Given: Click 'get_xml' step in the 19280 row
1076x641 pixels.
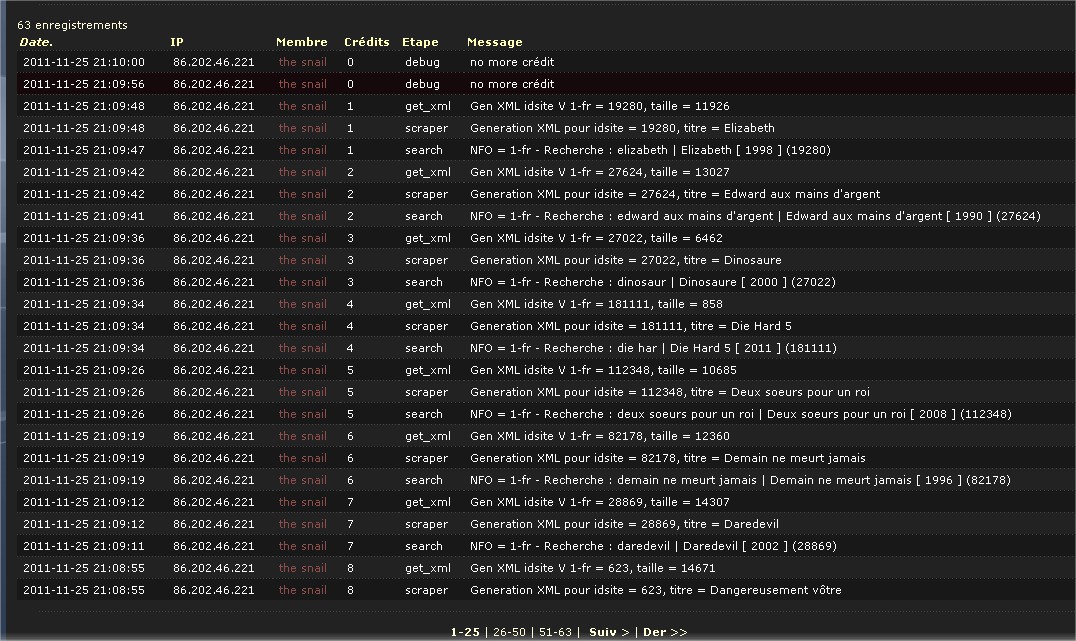Looking at the screenshot, I should click(x=428, y=106).
